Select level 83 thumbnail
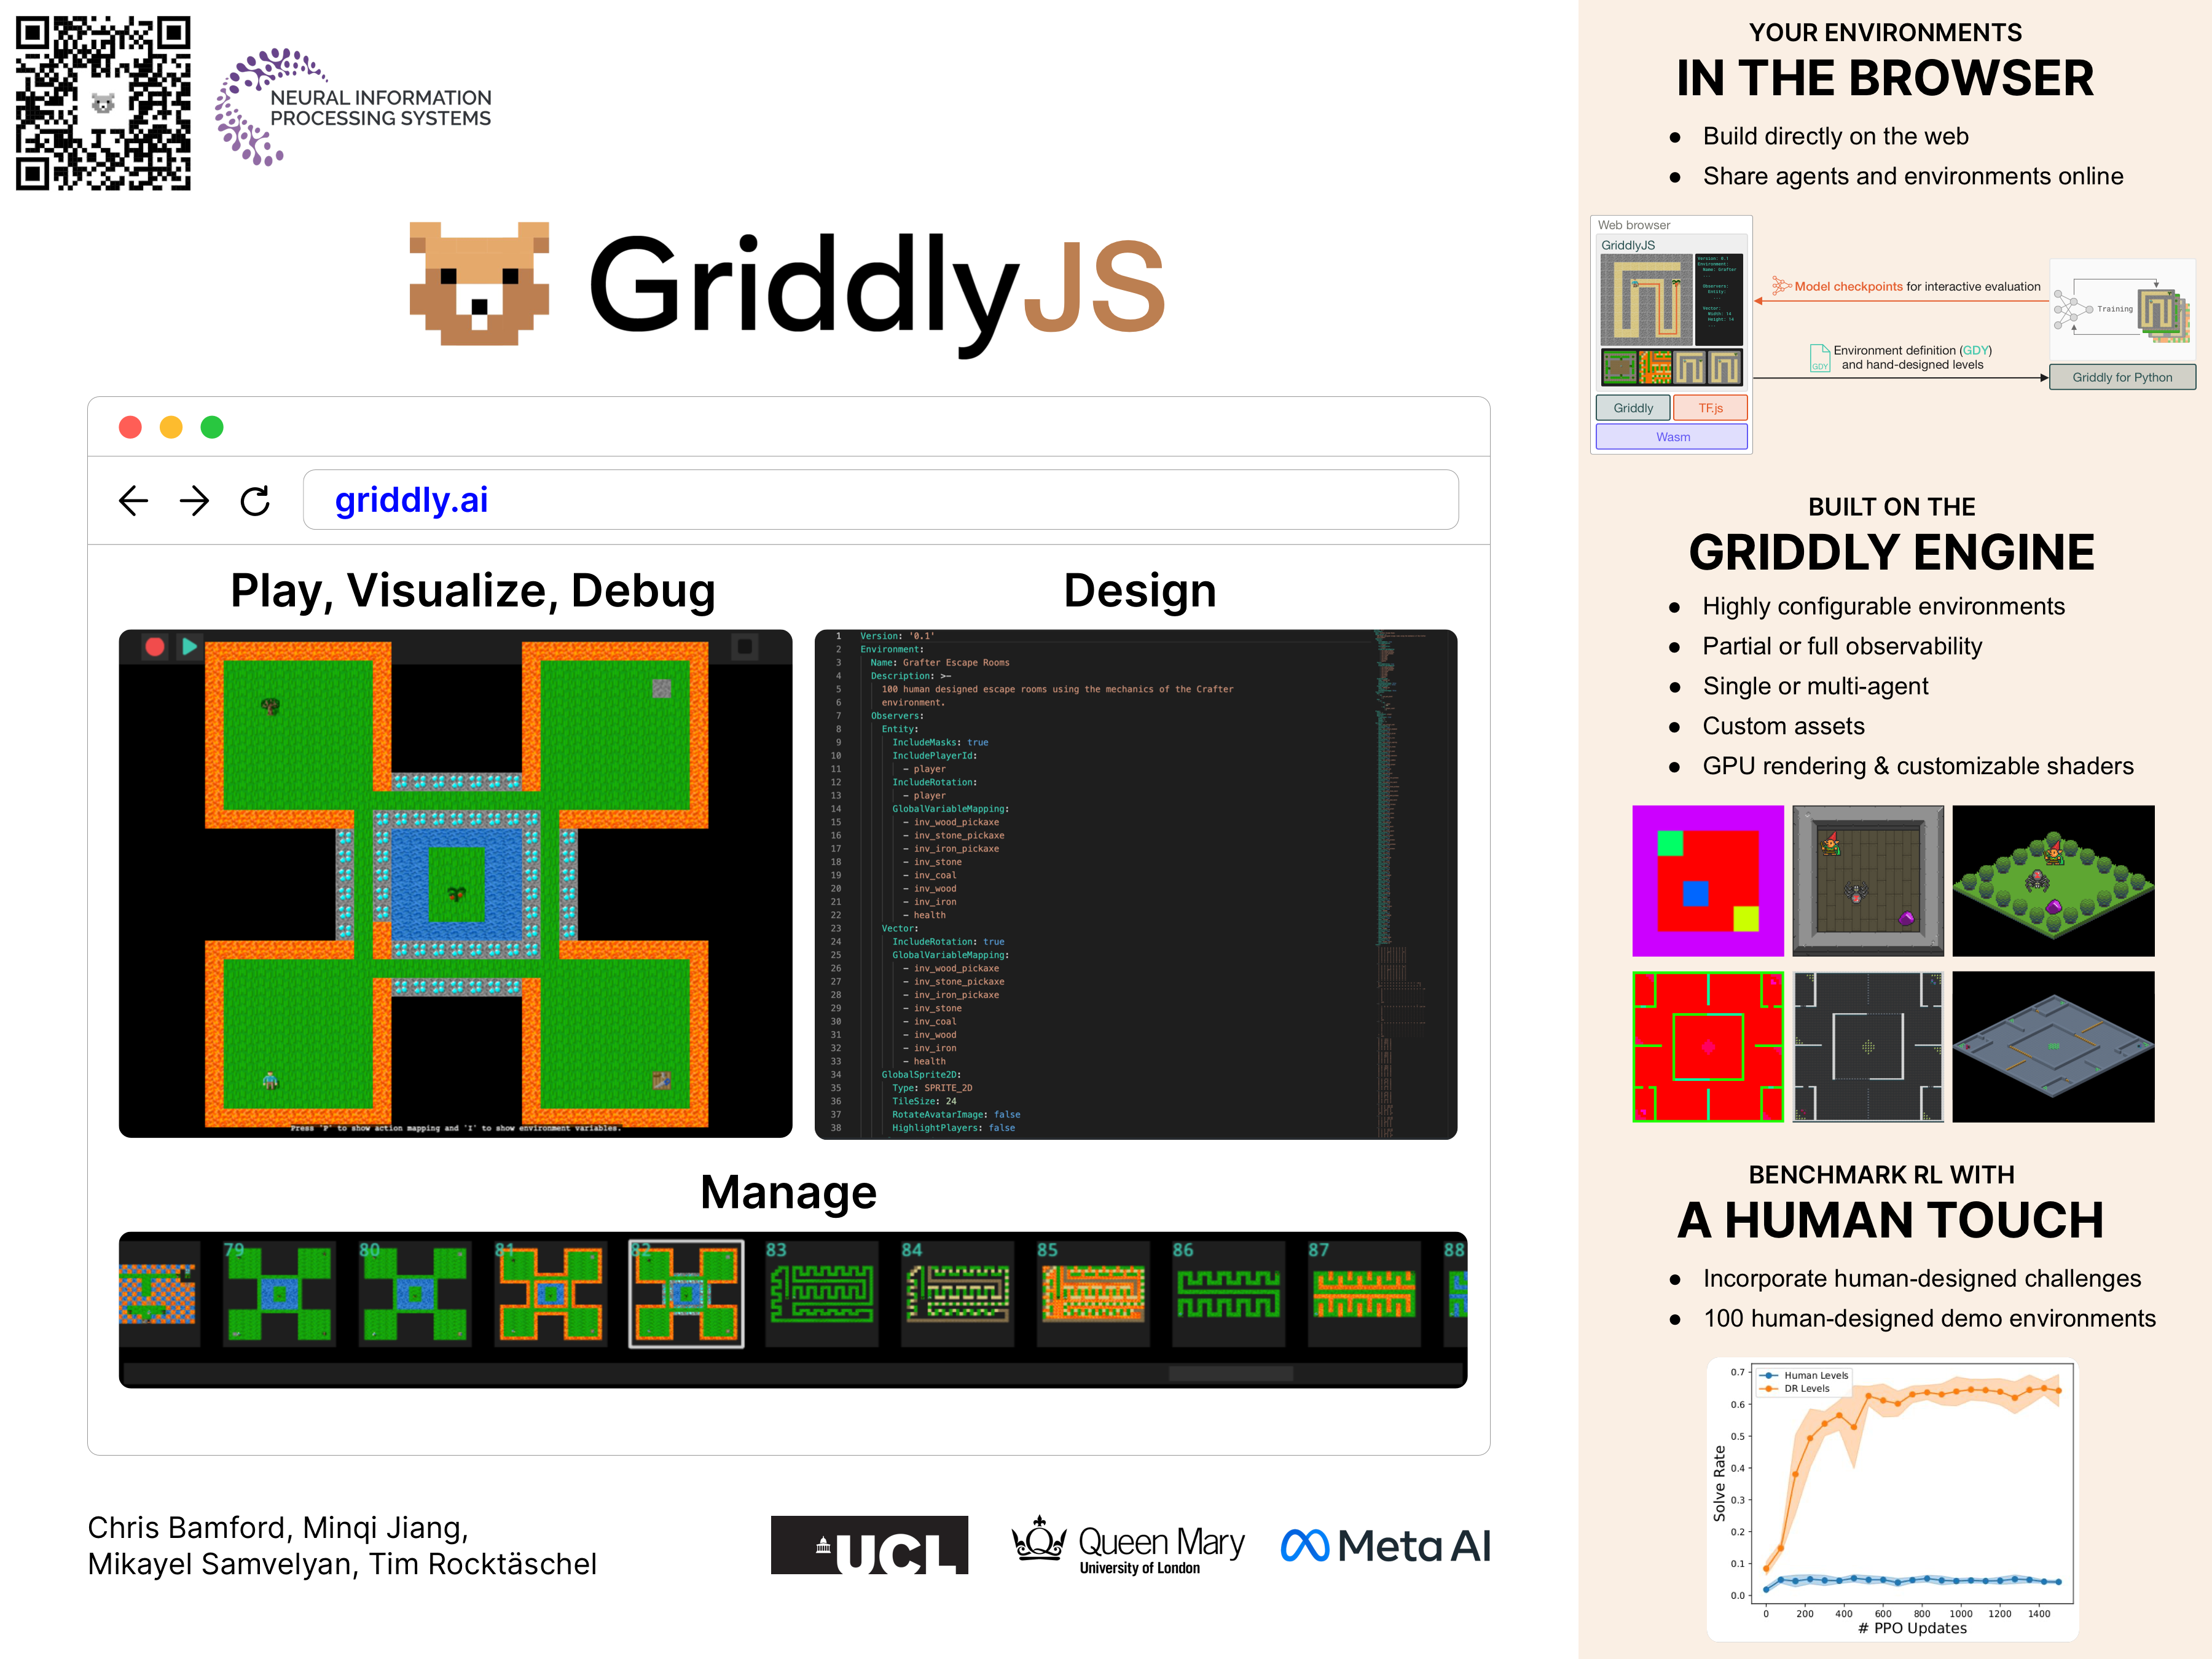Screen dimensions: 2212x1659 821,1294
